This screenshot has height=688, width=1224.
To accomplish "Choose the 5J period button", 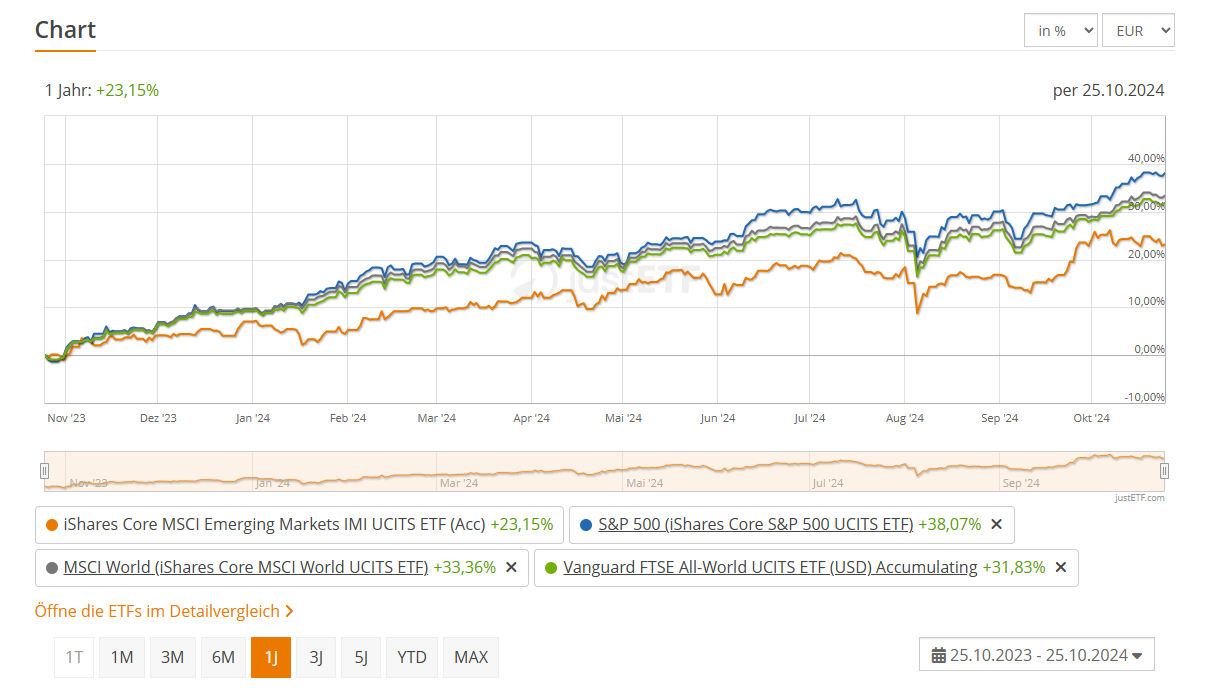I will click(x=361, y=657).
